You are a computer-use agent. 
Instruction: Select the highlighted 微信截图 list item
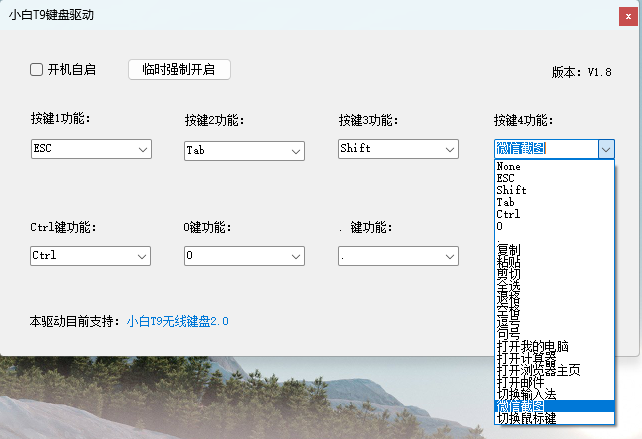tap(554, 406)
